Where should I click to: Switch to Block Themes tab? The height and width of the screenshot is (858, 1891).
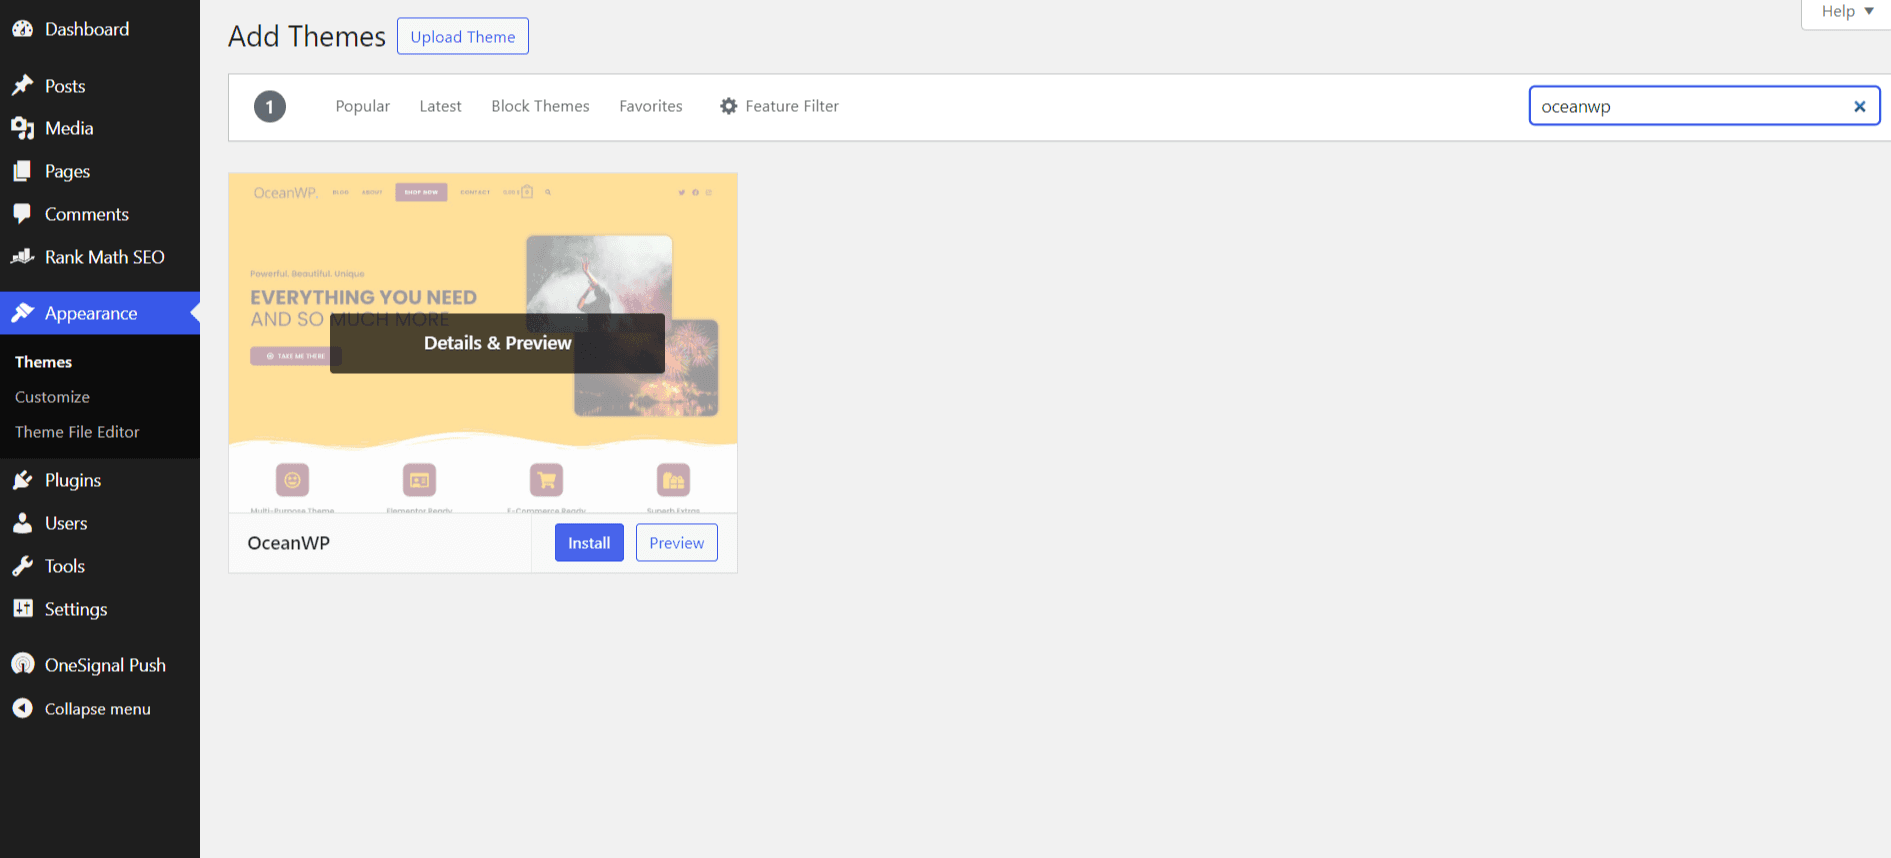pyautogui.click(x=540, y=106)
